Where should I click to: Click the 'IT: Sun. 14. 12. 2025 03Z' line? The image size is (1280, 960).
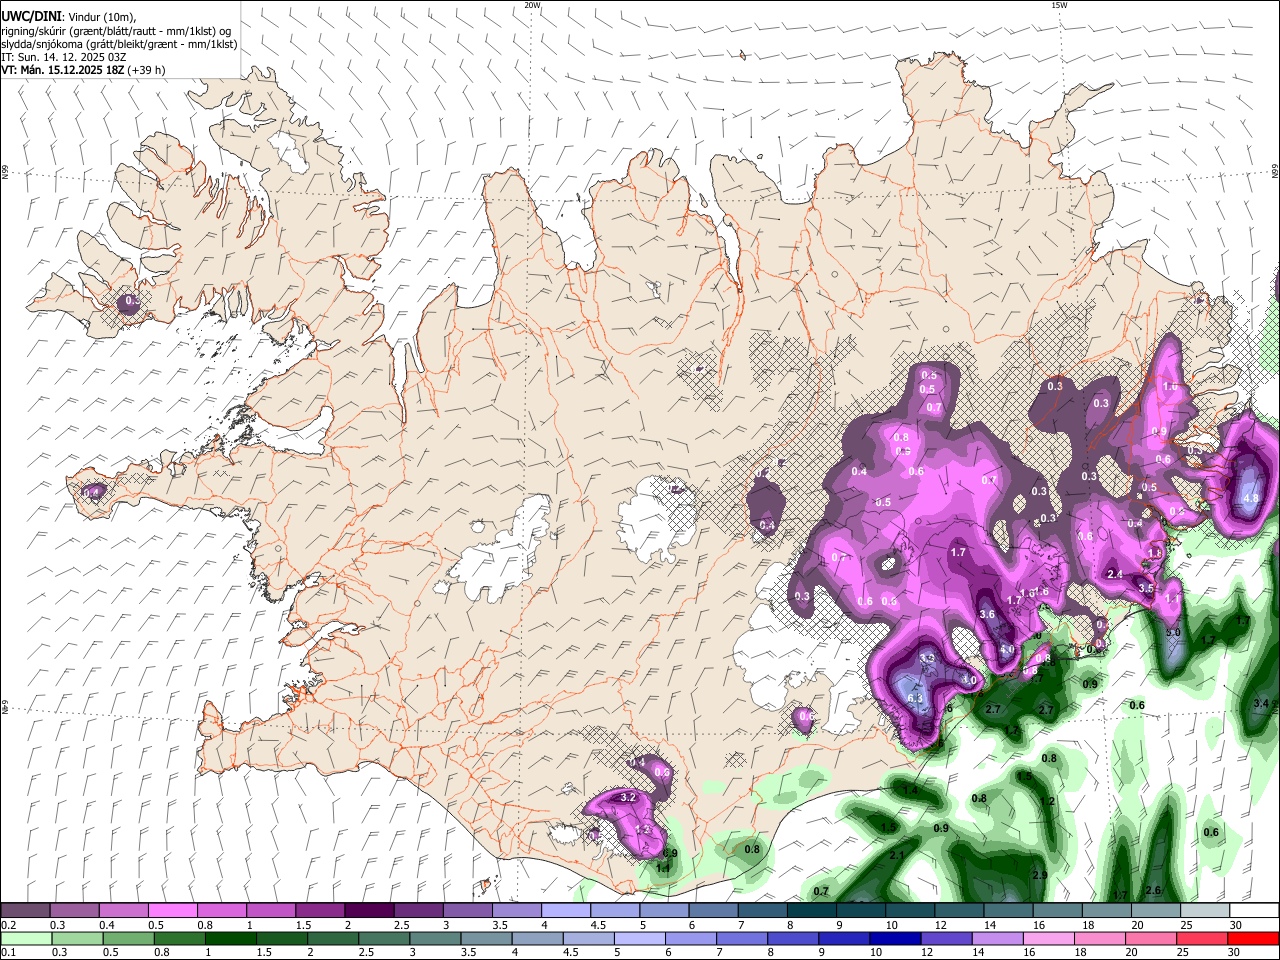(x=64, y=57)
